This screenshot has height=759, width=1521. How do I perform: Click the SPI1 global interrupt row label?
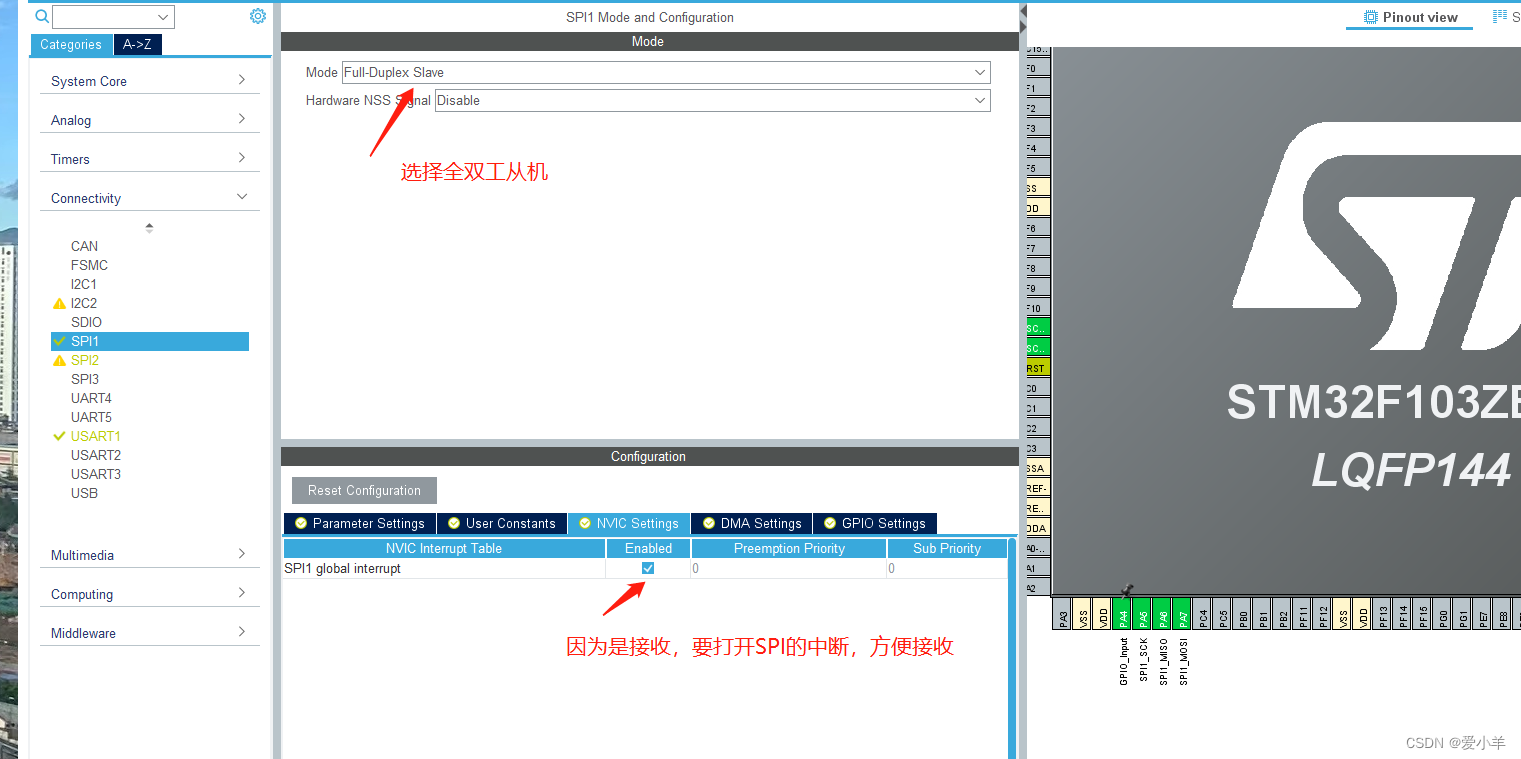(x=343, y=568)
